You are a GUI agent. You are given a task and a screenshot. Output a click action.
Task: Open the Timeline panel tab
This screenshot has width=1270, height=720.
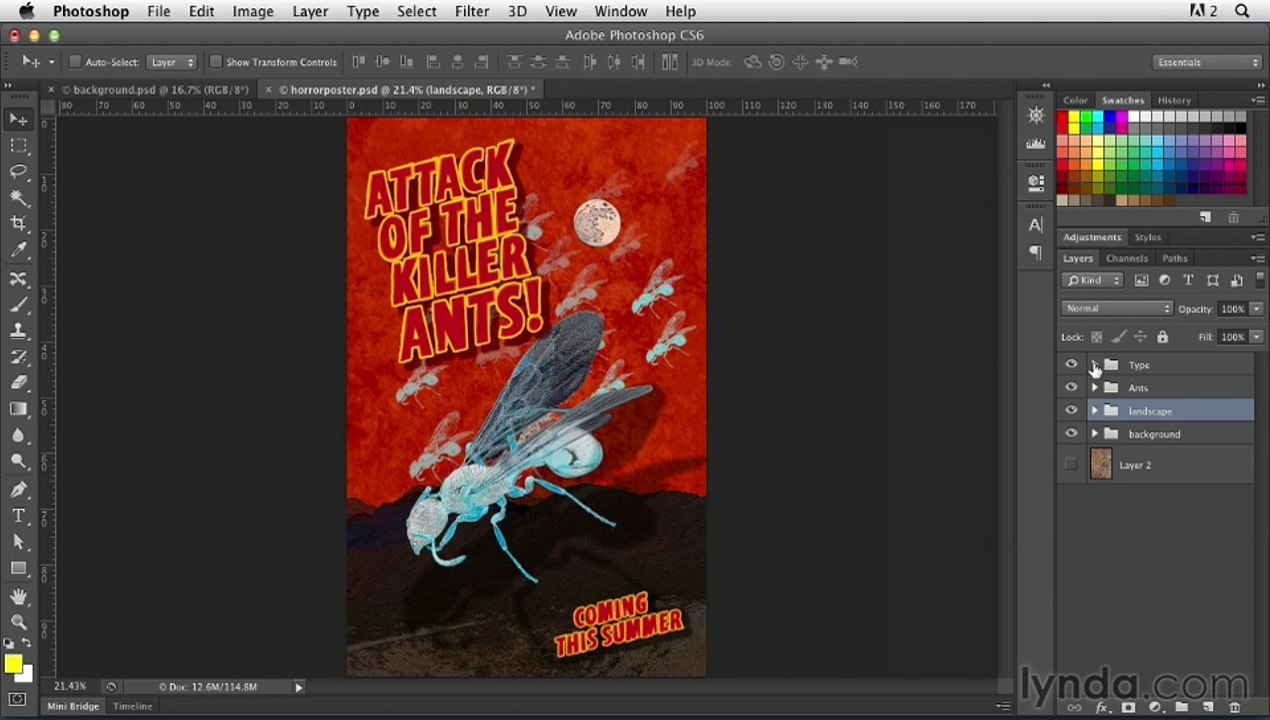click(x=132, y=706)
